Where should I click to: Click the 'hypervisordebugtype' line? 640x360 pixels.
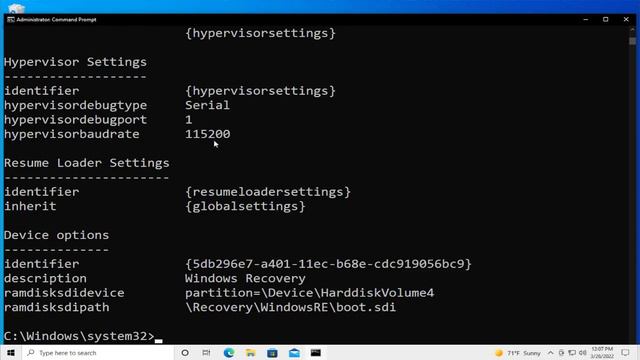(117, 105)
